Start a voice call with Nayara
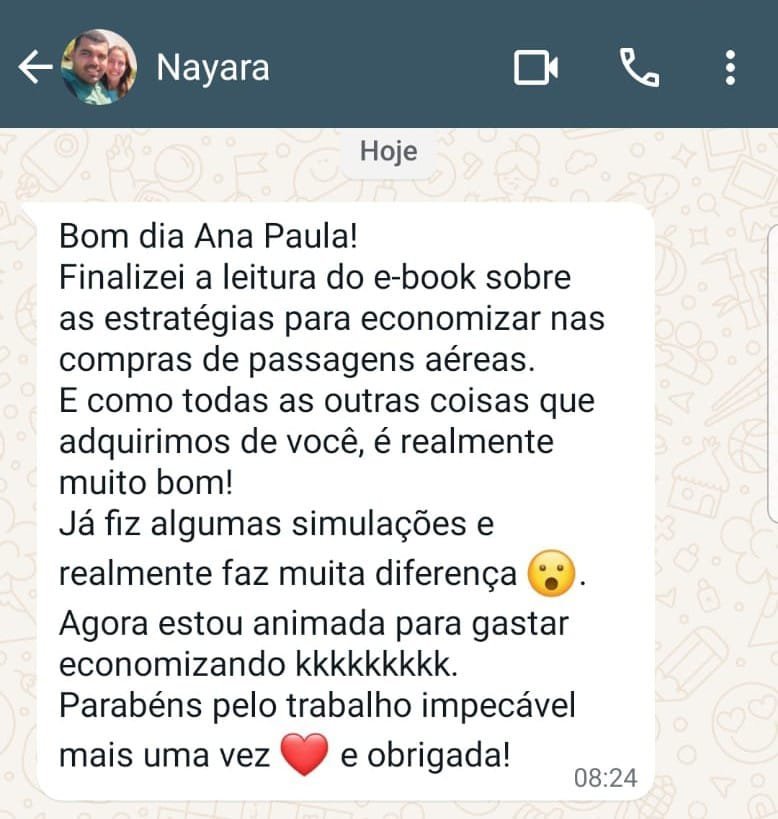The image size is (778, 819). click(x=640, y=67)
